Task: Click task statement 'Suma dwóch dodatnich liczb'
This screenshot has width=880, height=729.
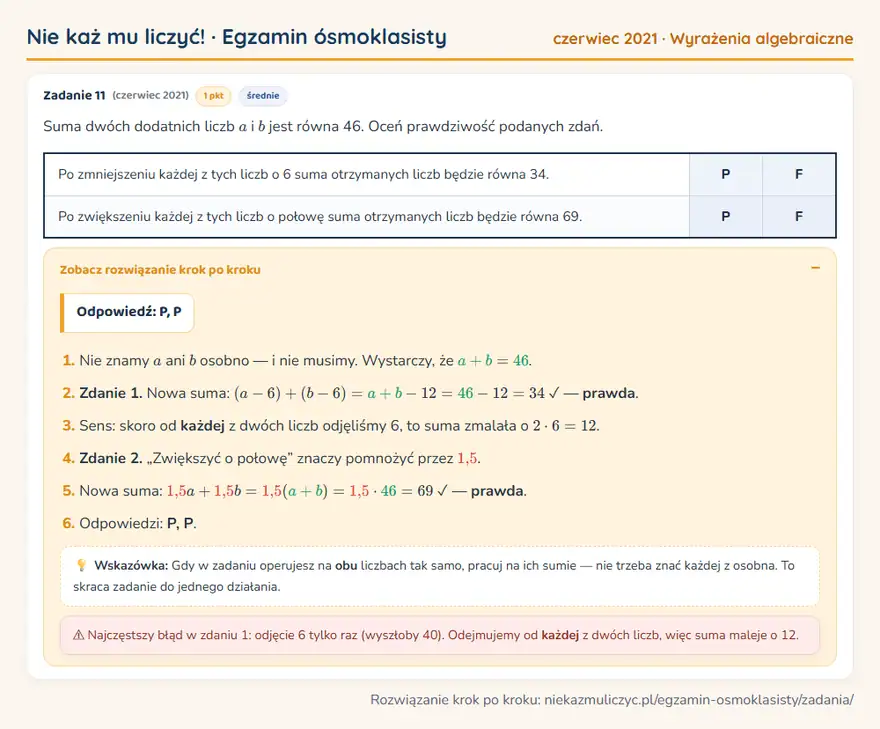Action: (323, 126)
